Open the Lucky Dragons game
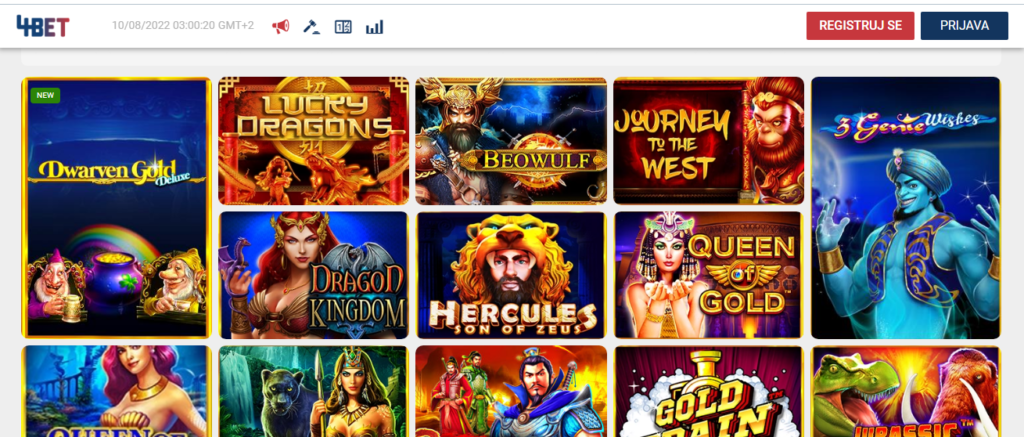1024x437 pixels. (x=313, y=140)
